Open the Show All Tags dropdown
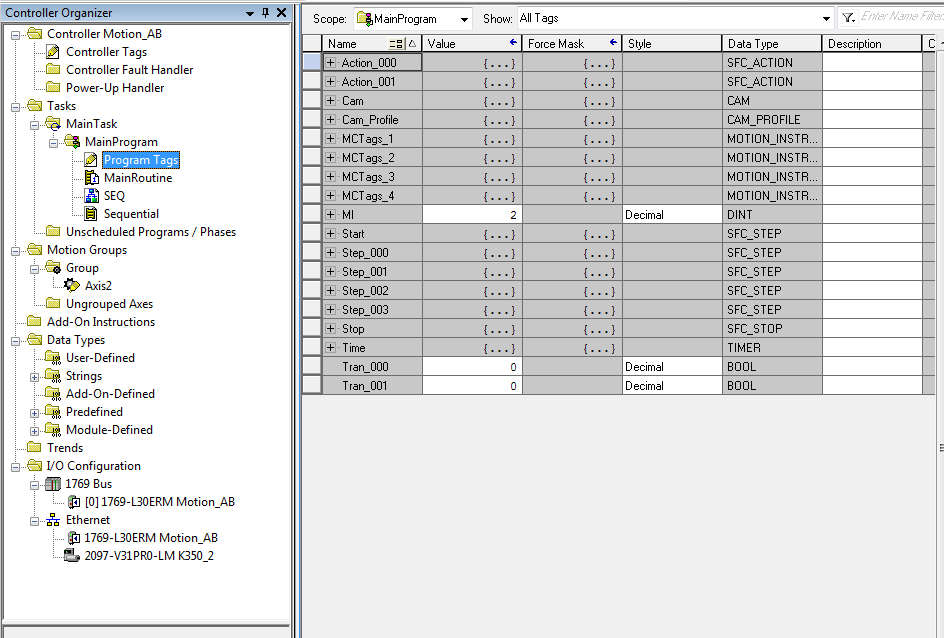 pyautogui.click(x=826, y=19)
